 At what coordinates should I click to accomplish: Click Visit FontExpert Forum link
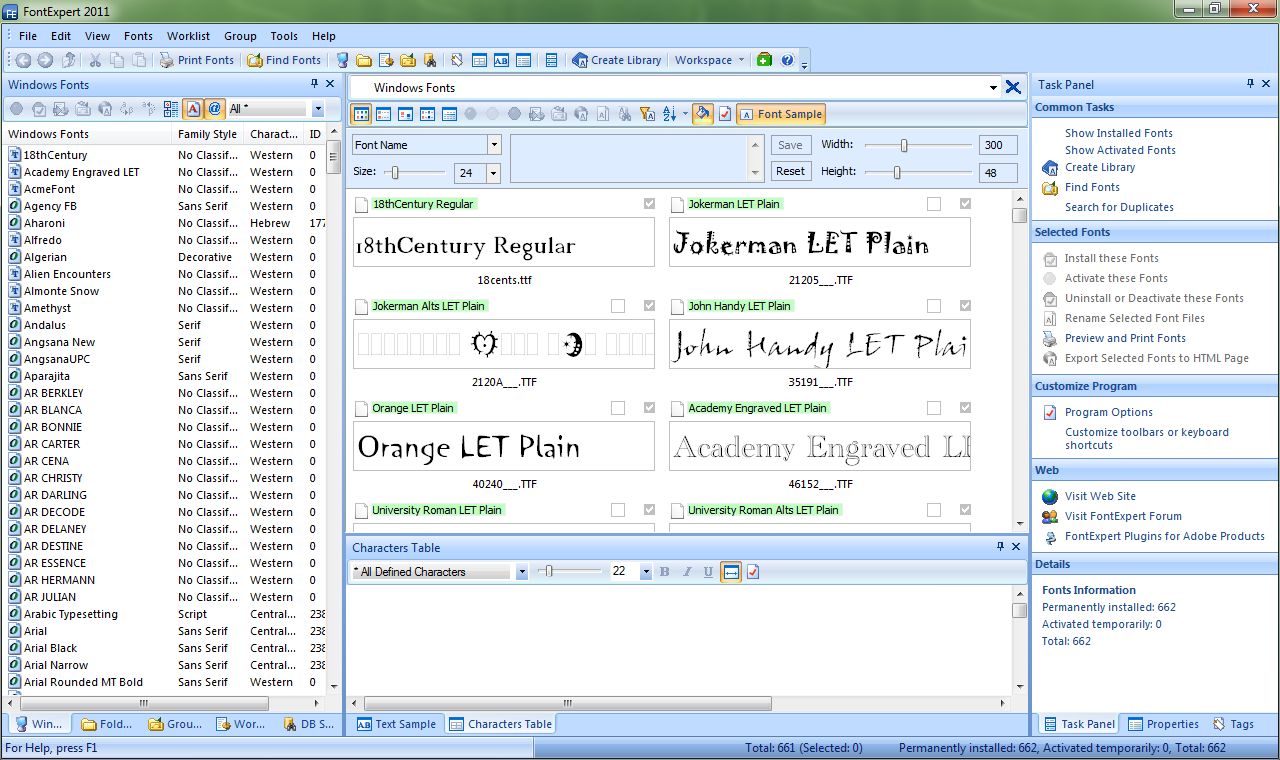coord(1123,516)
